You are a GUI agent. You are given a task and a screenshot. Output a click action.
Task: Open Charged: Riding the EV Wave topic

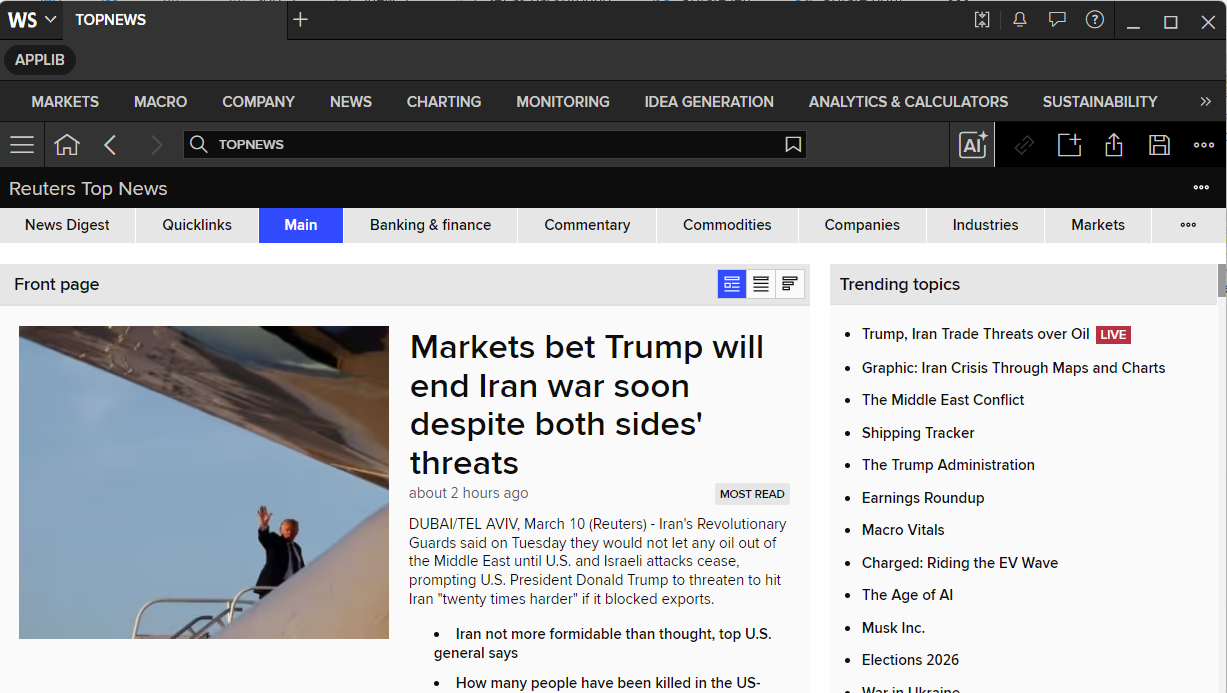tap(960, 563)
